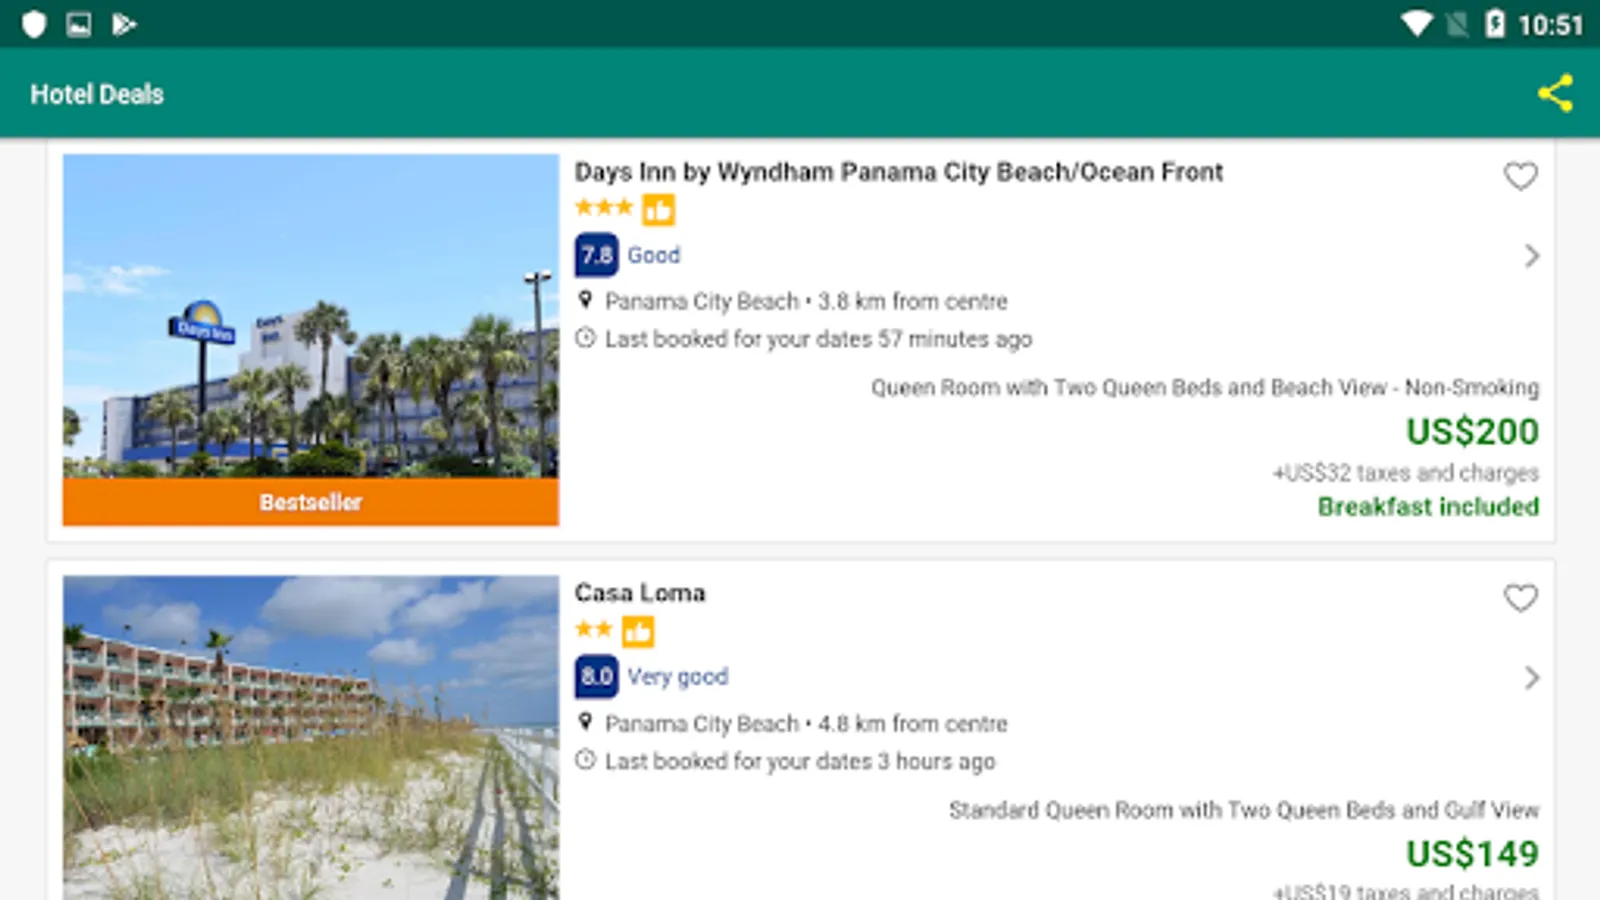
Task: Tap Panama City Beach 3.8 km from centre
Action: [x=806, y=301]
